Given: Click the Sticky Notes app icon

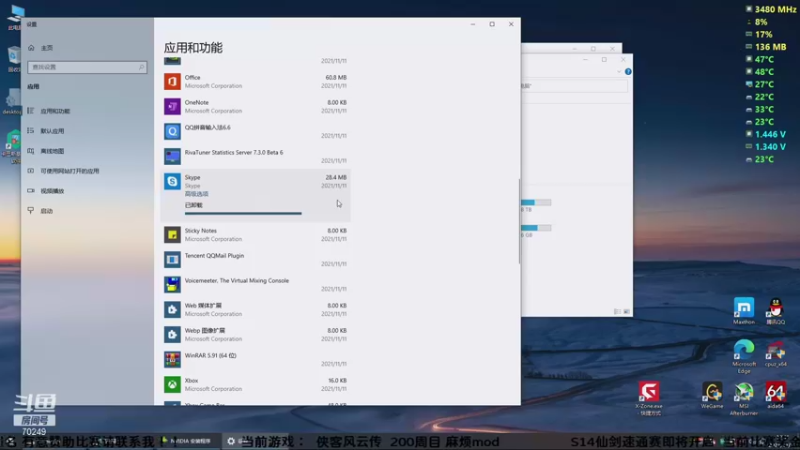Looking at the screenshot, I should pos(172,235).
